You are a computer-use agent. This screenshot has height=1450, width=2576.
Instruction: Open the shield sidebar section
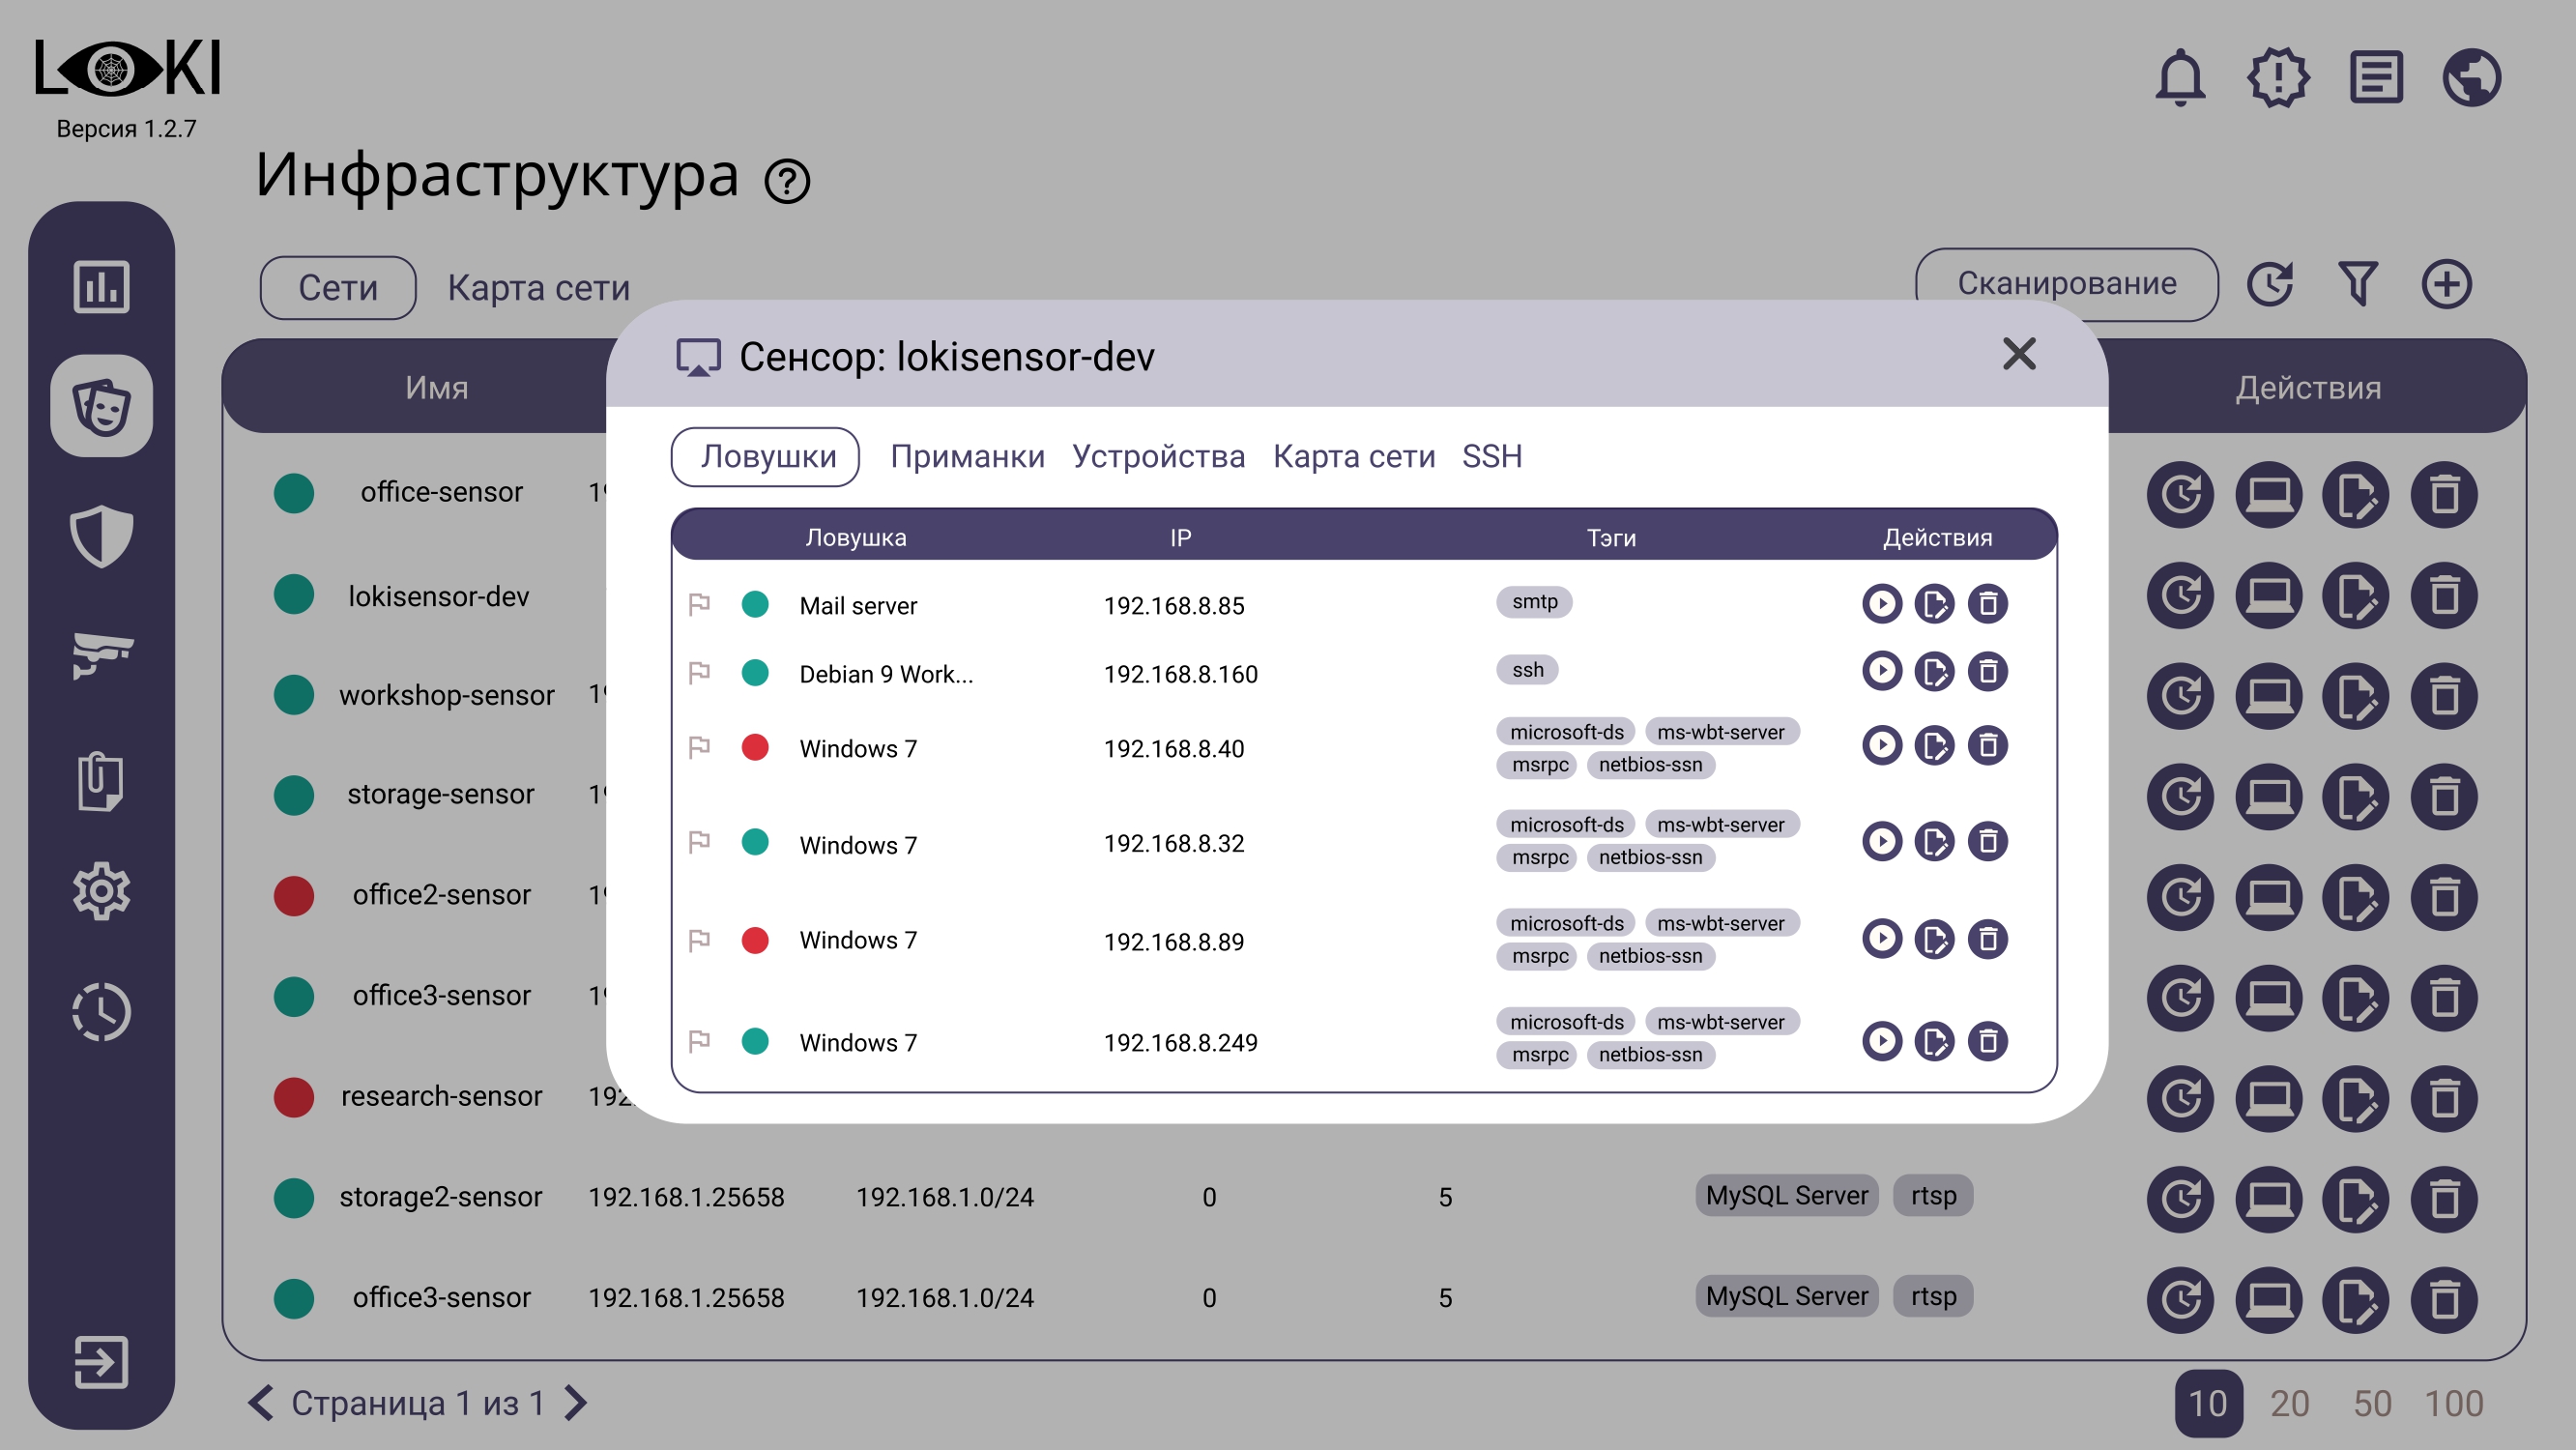[101, 536]
